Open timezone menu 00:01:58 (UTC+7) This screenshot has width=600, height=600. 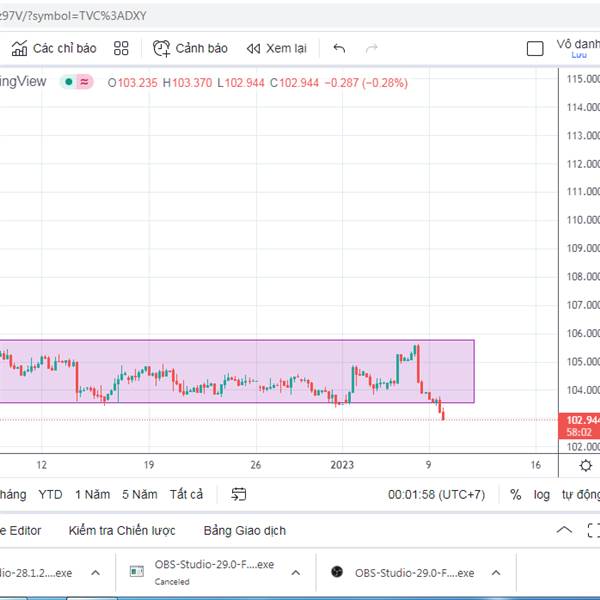click(436, 494)
